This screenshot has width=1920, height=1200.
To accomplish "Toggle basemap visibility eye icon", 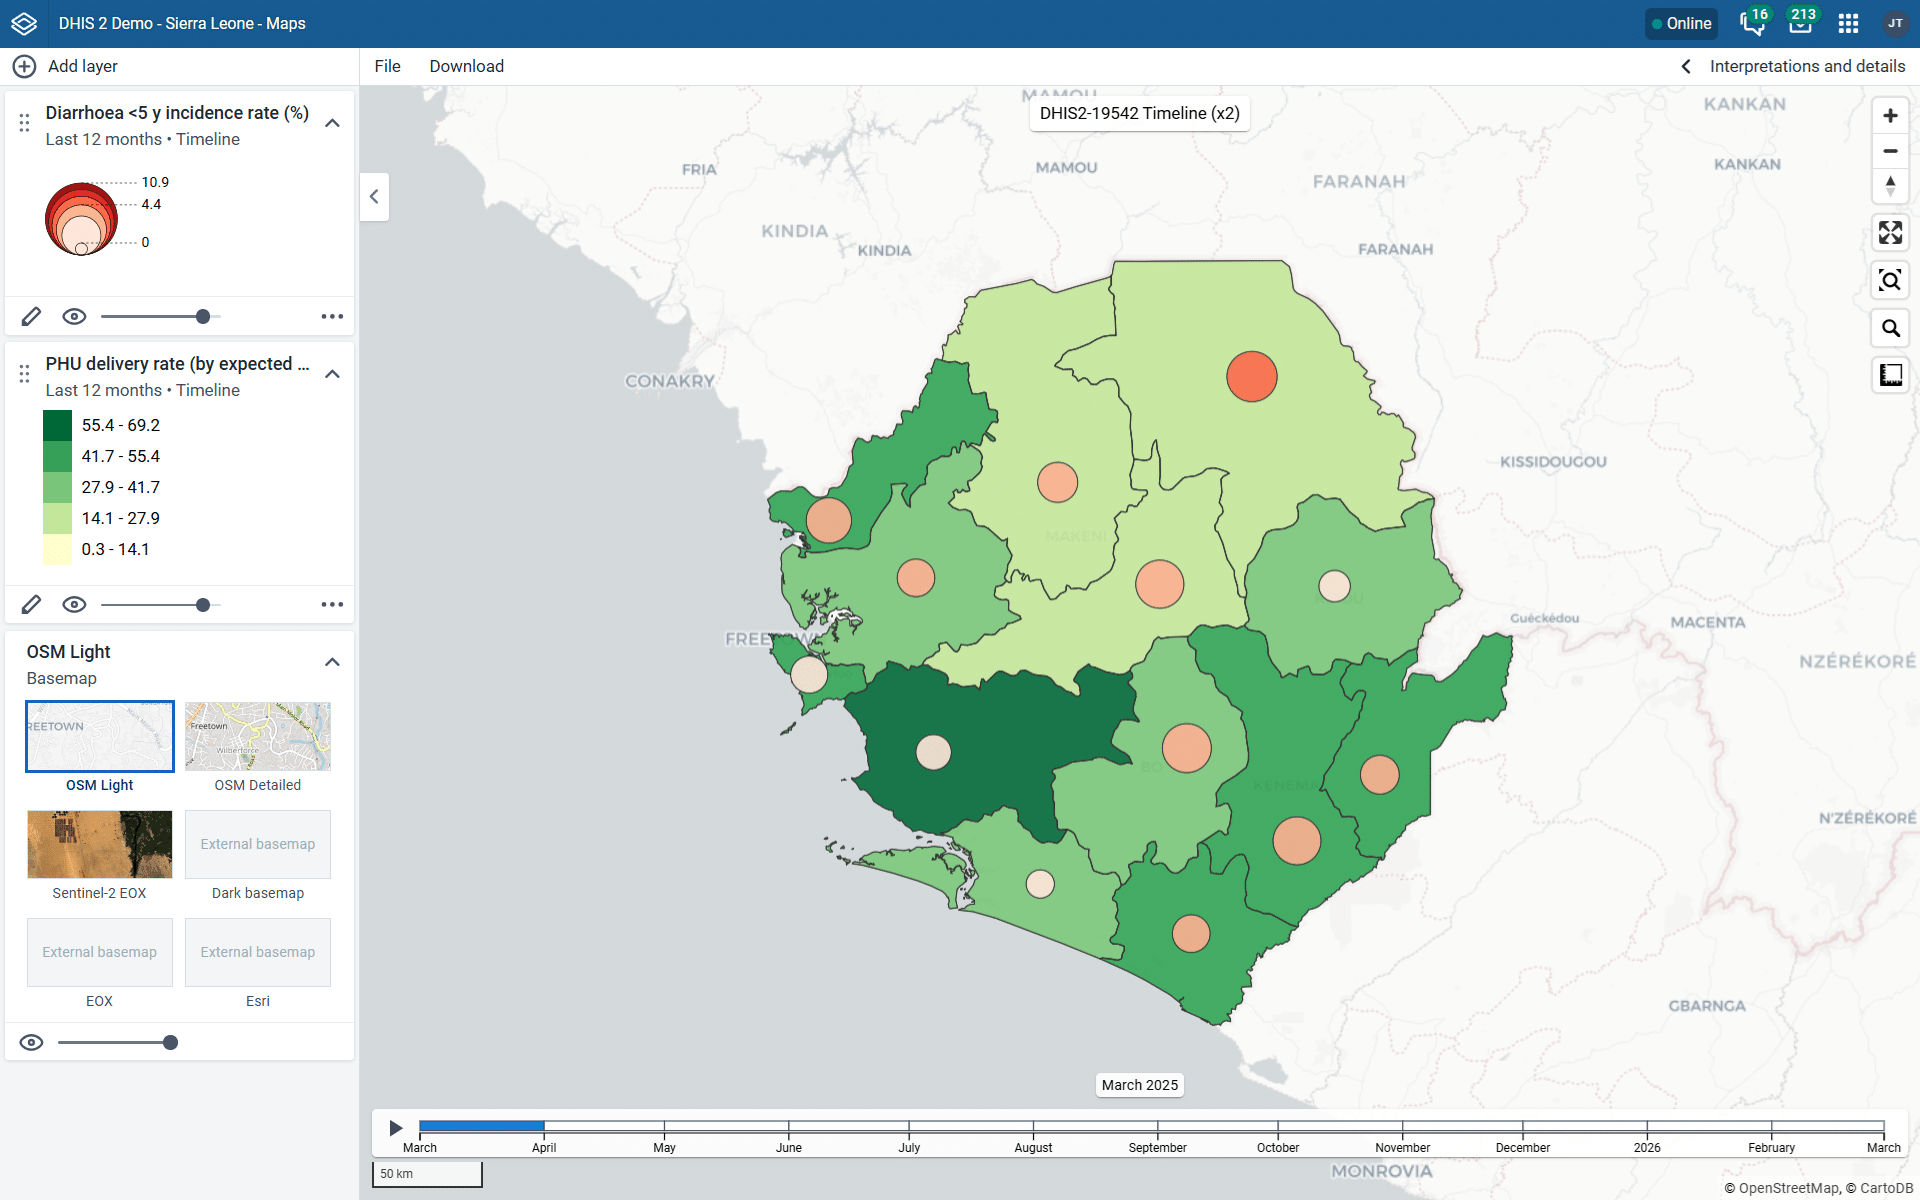I will point(32,1043).
